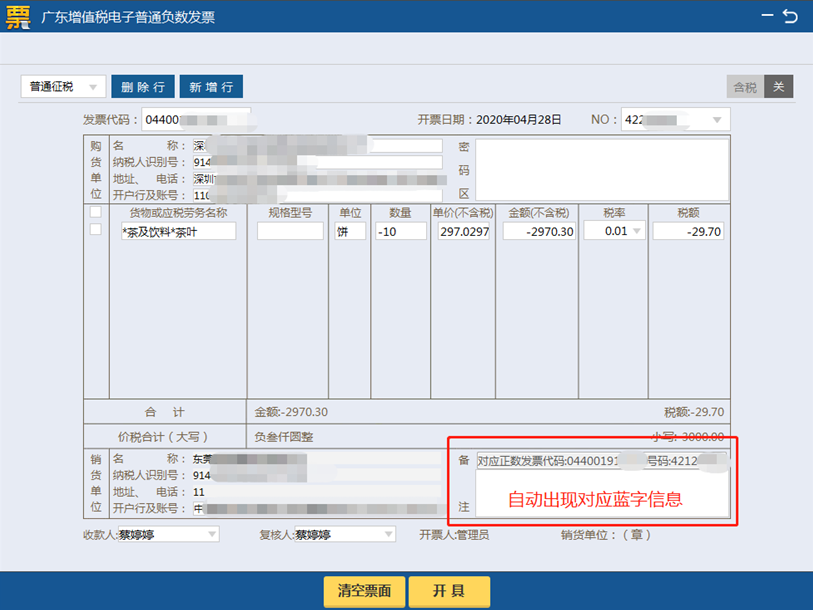Click the seller 开户行及账号 field

pyautogui.click(x=316, y=508)
